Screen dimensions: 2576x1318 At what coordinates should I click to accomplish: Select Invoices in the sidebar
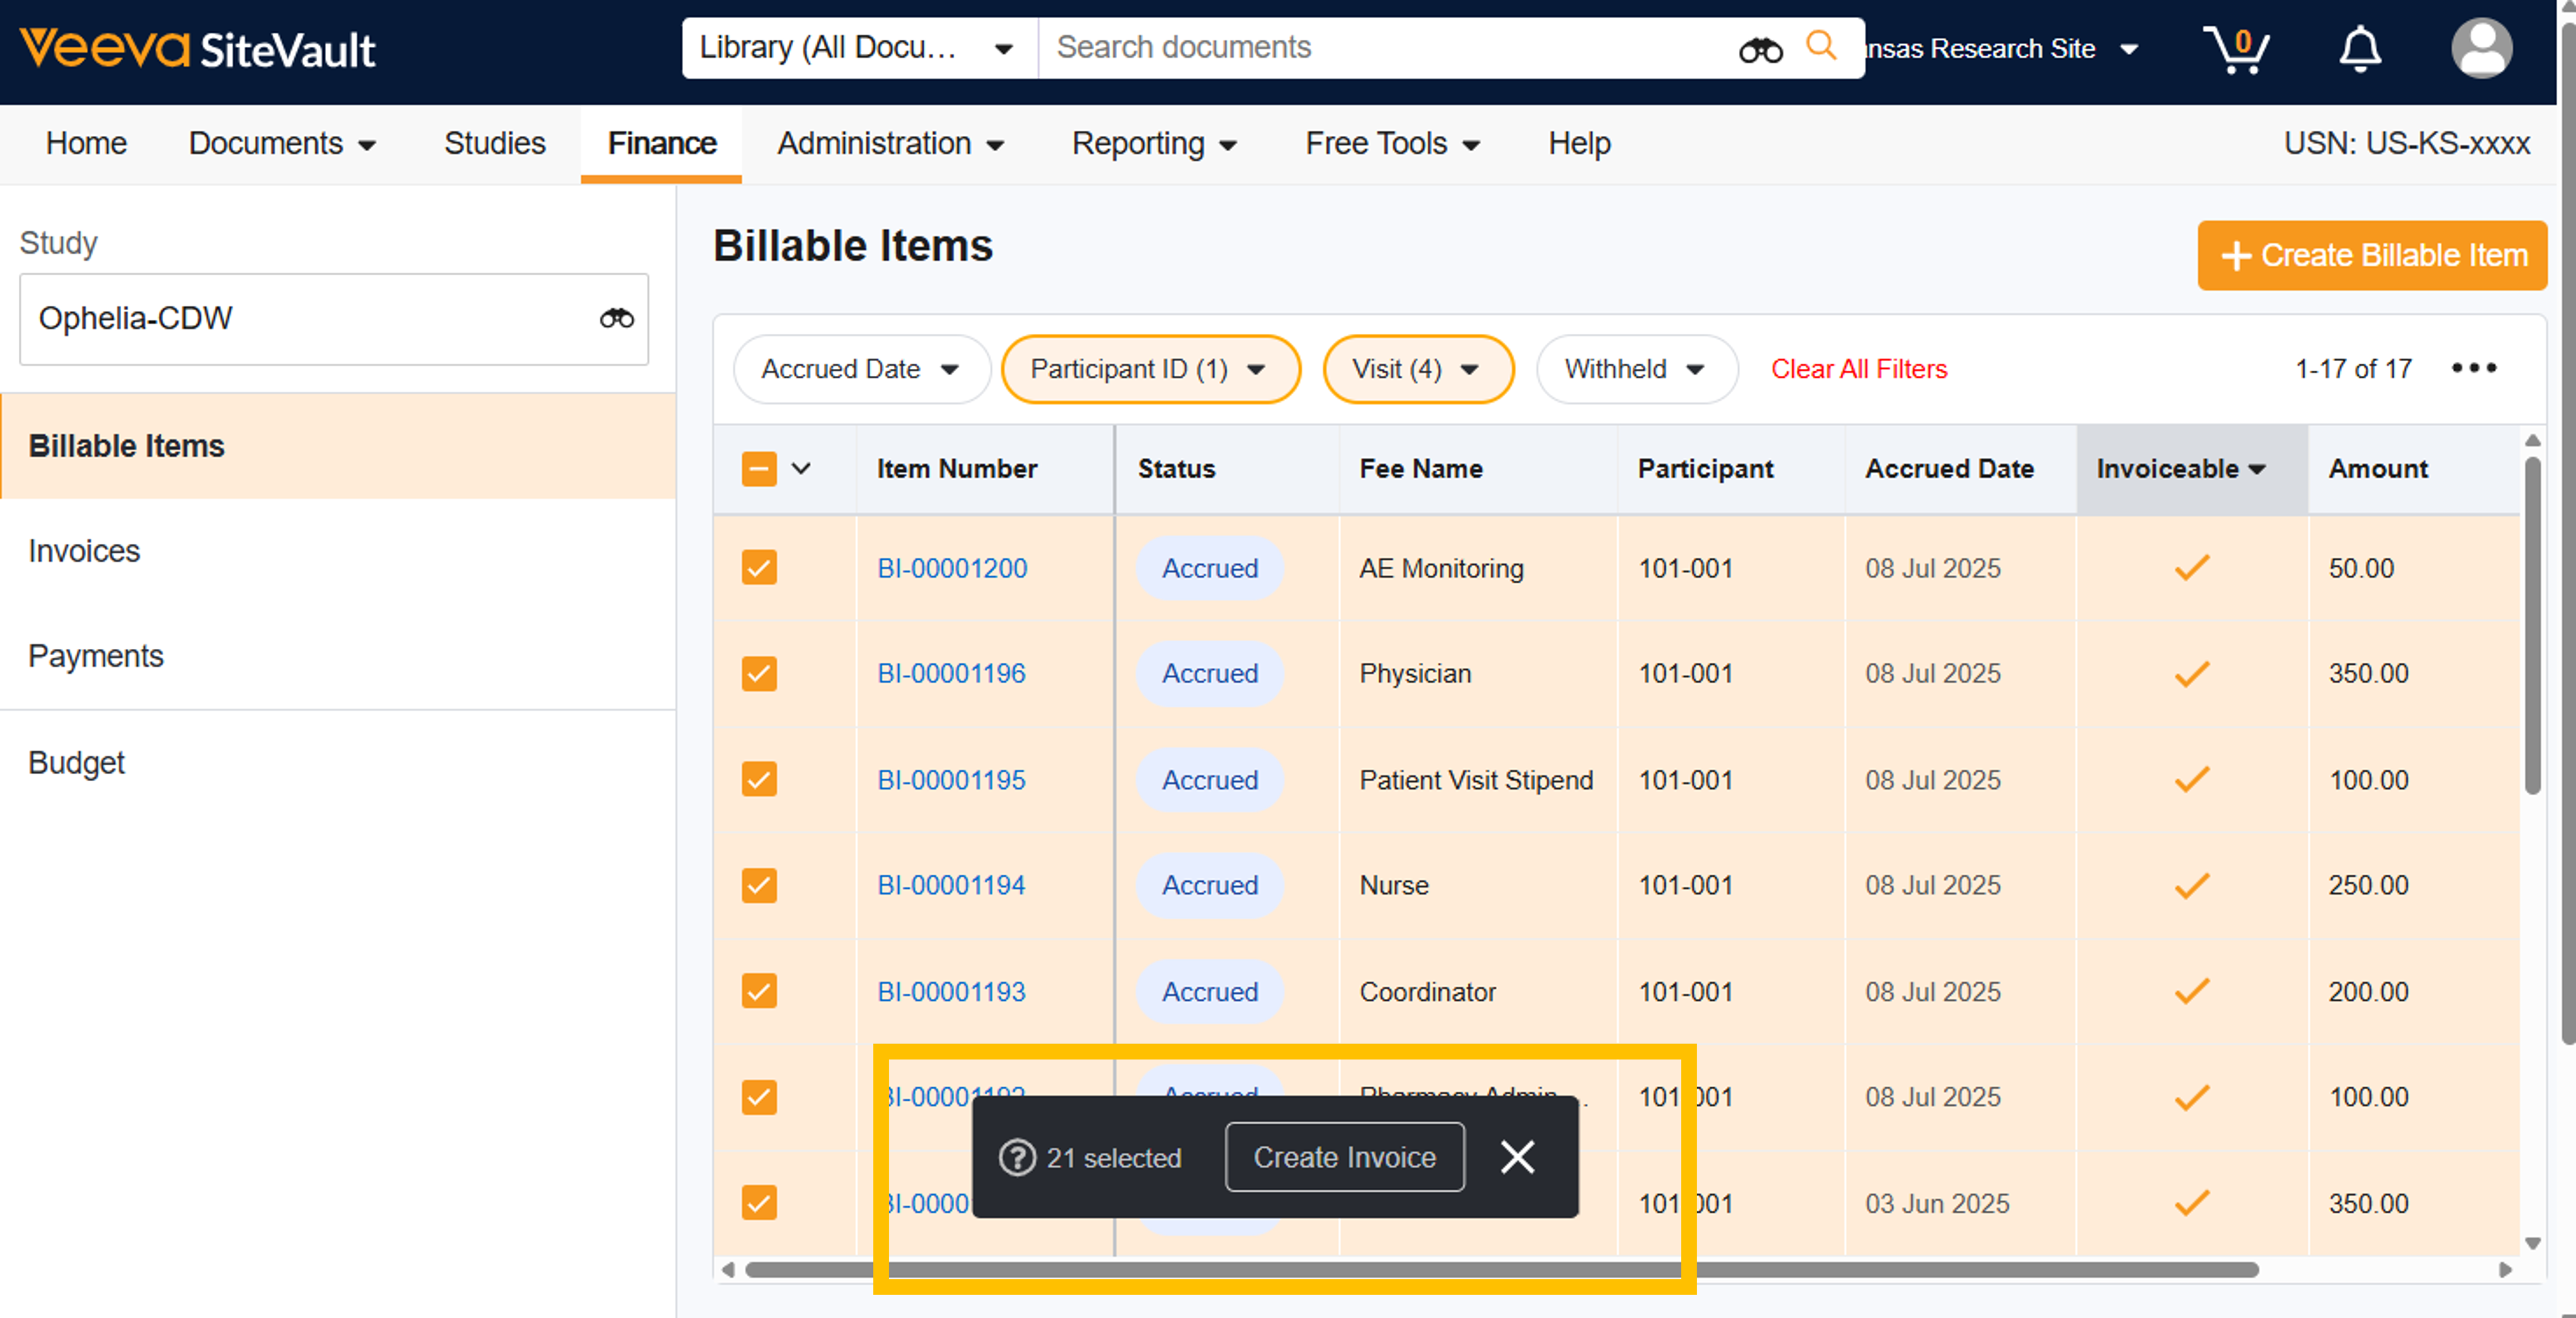point(84,551)
